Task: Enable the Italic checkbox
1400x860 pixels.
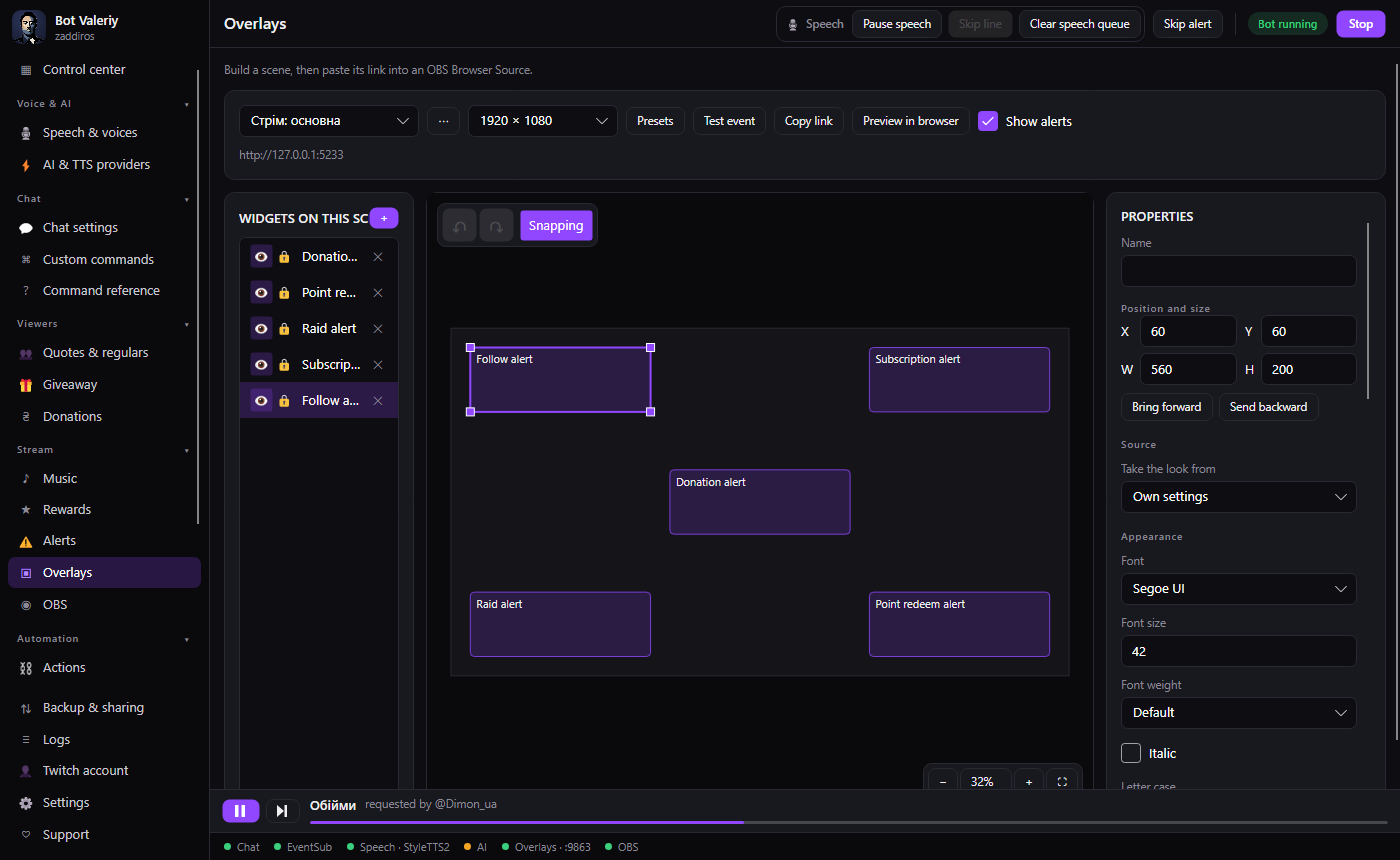Action: [1131, 753]
